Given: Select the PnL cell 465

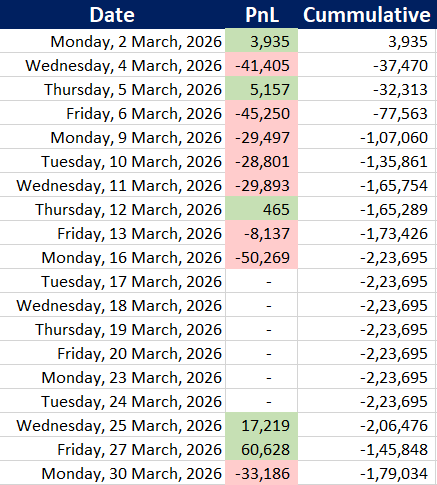Looking at the screenshot, I should click(261, 209).
